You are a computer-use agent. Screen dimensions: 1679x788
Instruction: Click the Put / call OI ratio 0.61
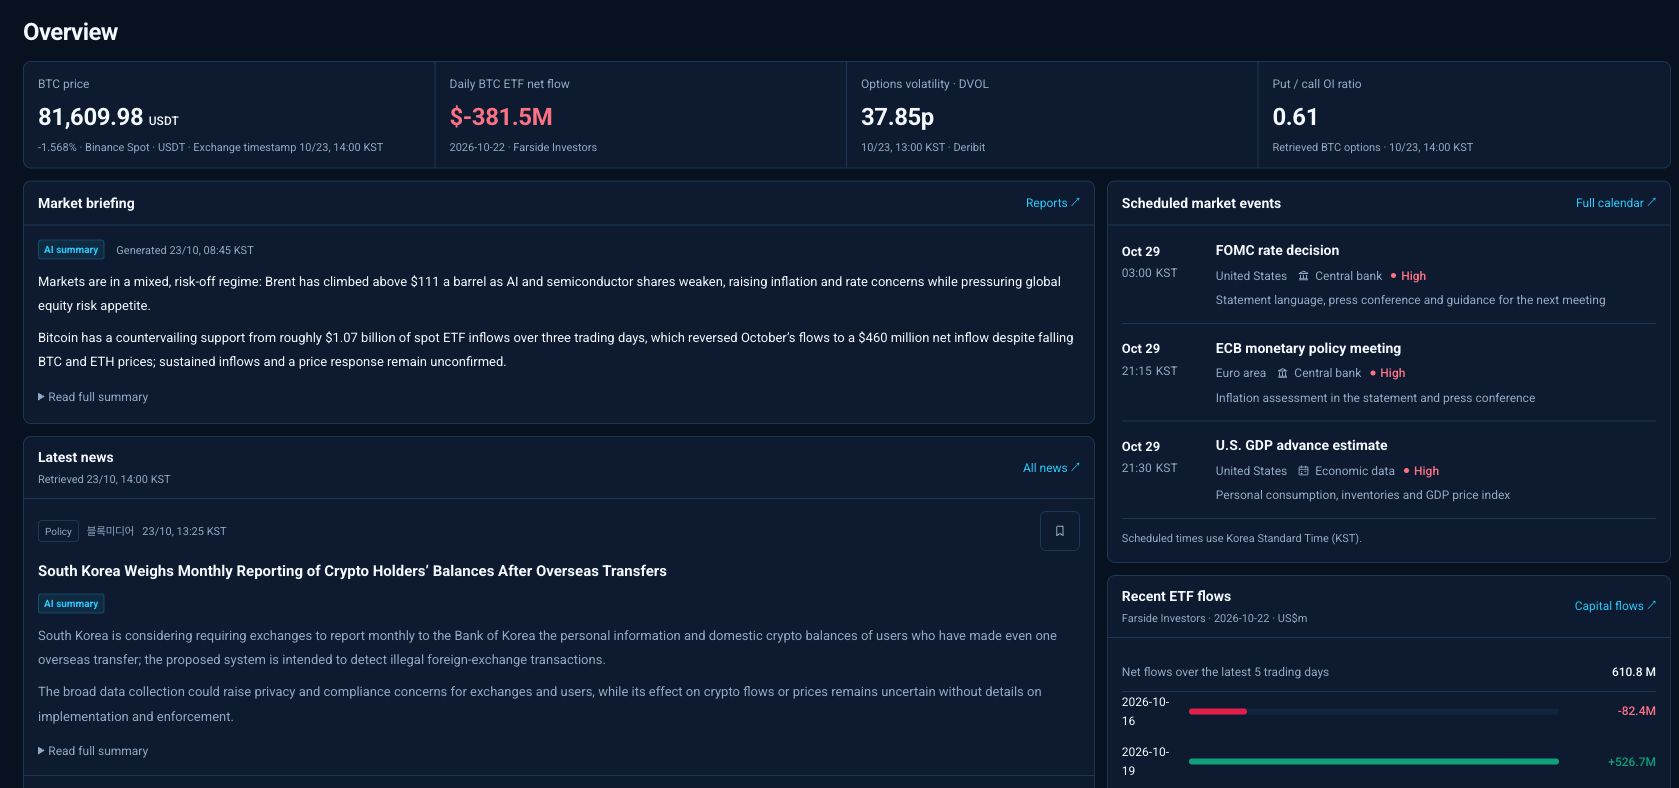[x=1295, y=117]
